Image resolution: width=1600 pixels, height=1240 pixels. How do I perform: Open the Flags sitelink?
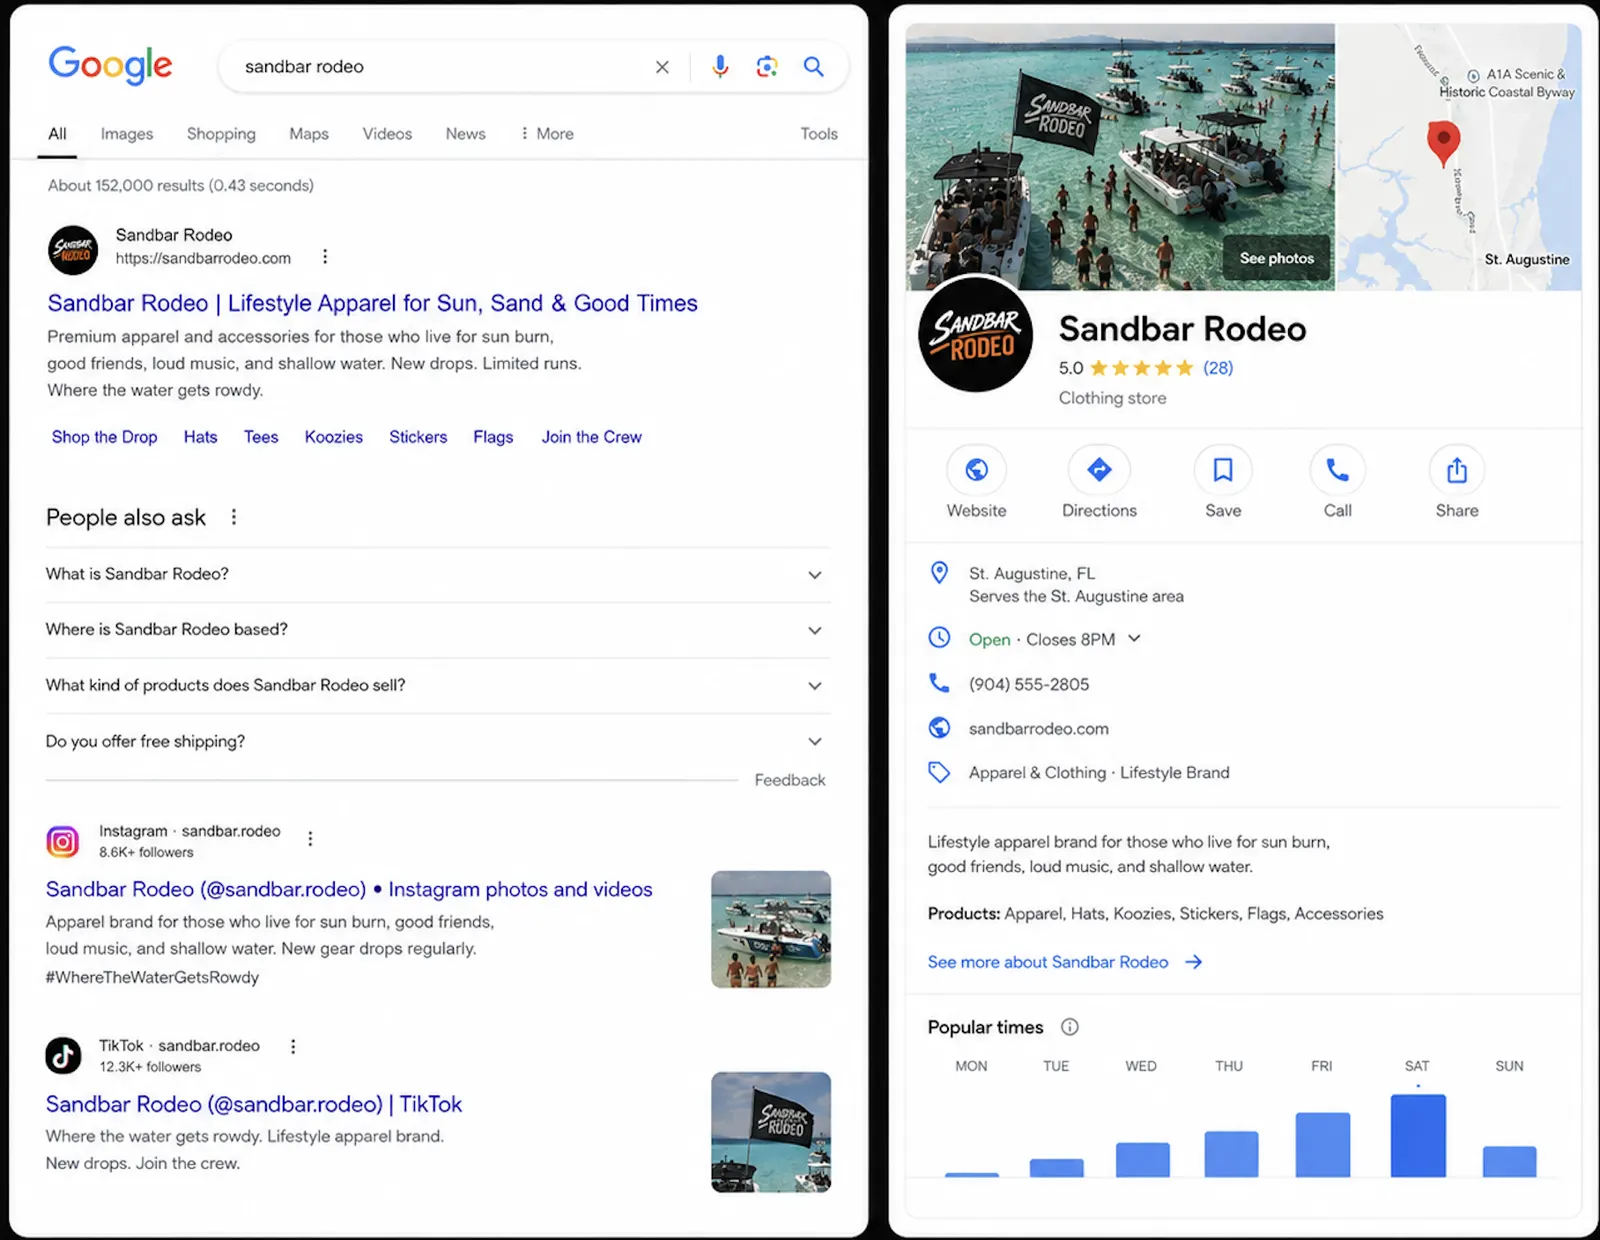coord(493,437)
